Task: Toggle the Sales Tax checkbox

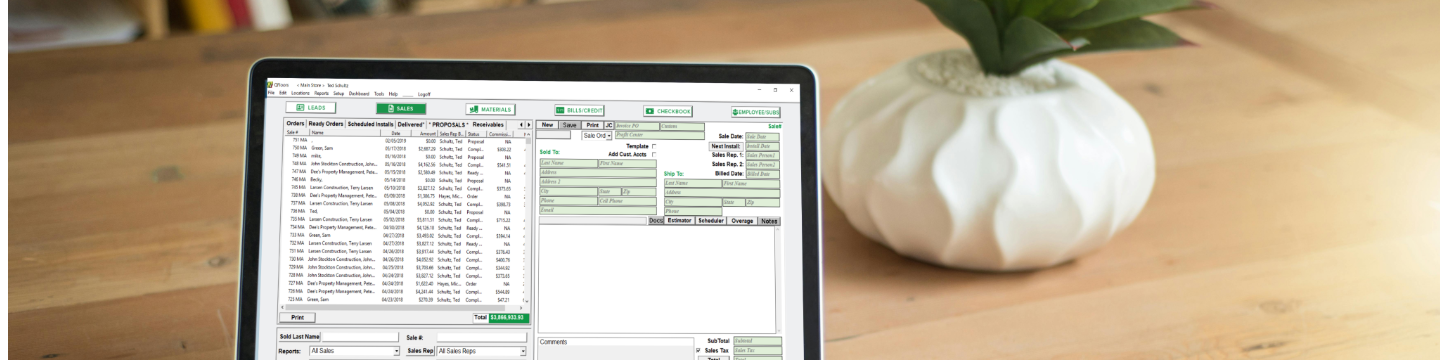Action: (698, 351)
